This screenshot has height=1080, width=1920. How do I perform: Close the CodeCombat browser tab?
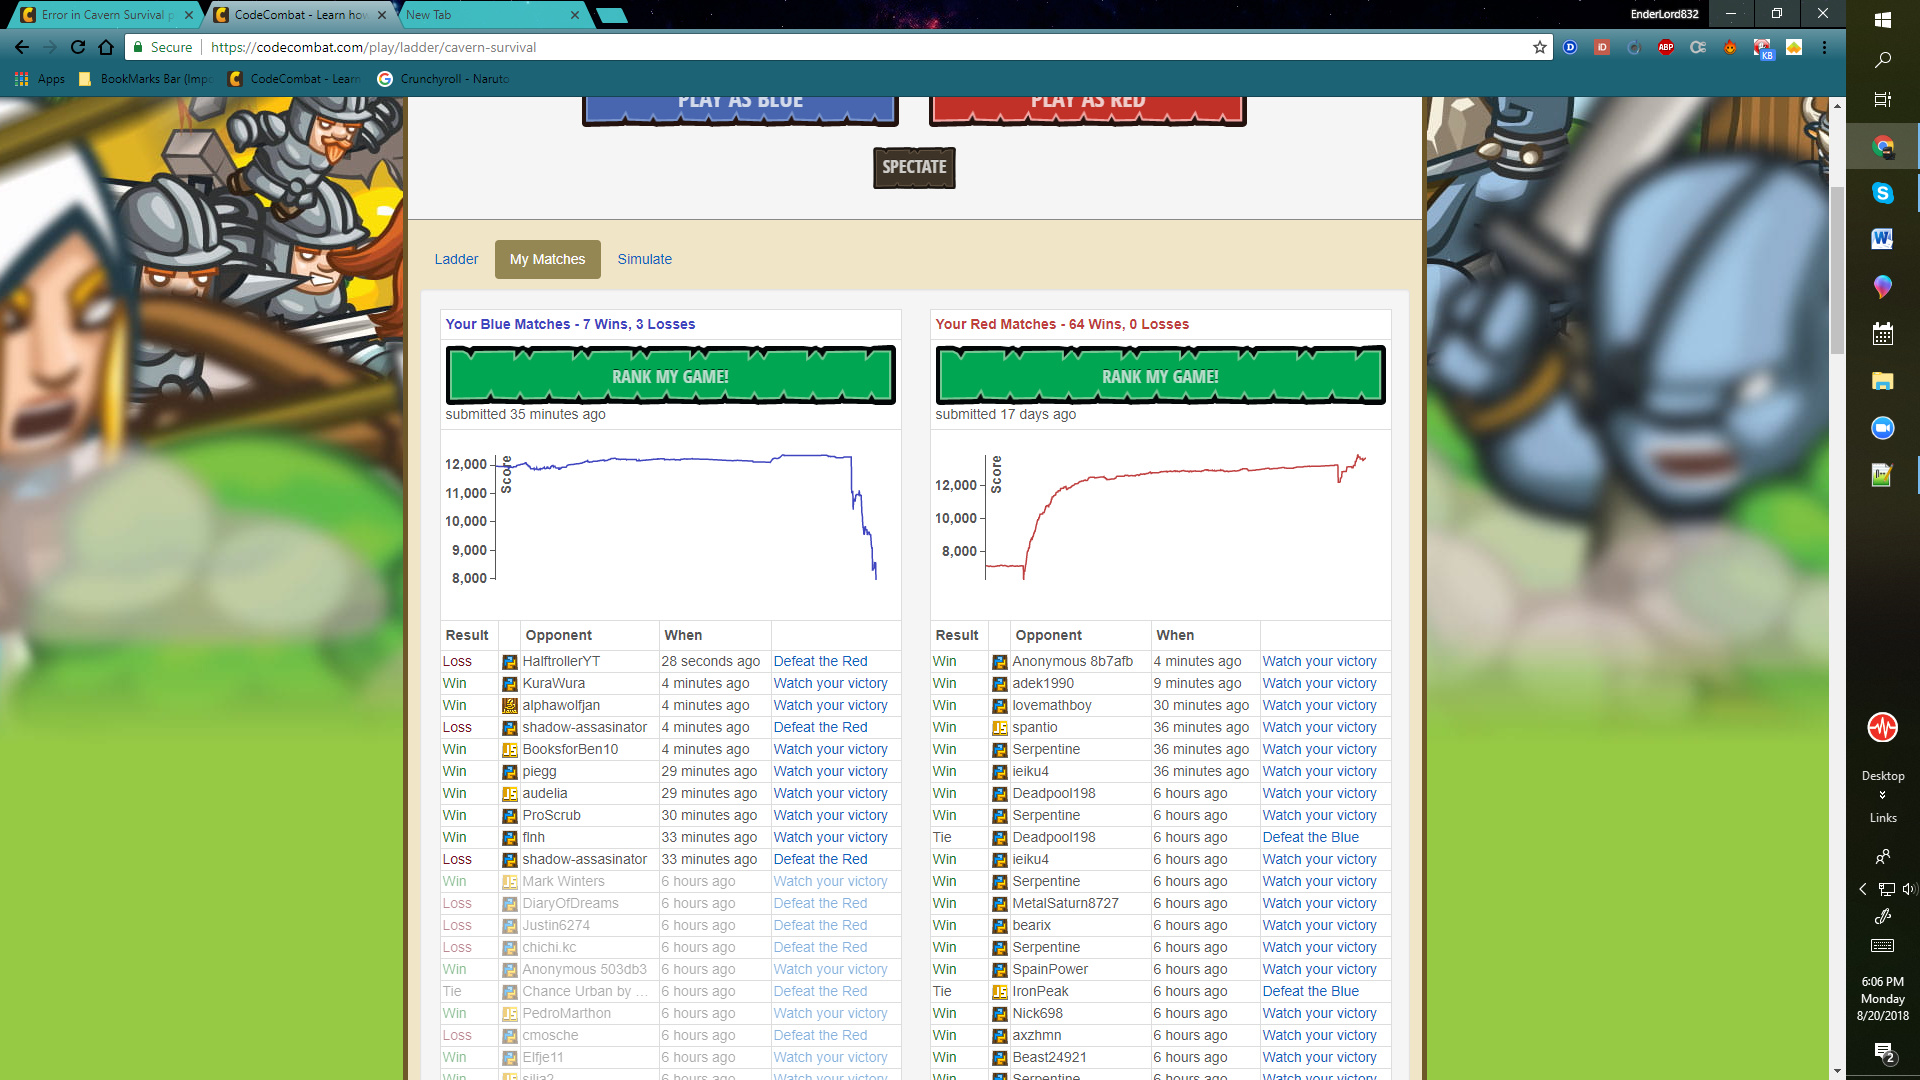pyautogui.click(x=382, y=15)
